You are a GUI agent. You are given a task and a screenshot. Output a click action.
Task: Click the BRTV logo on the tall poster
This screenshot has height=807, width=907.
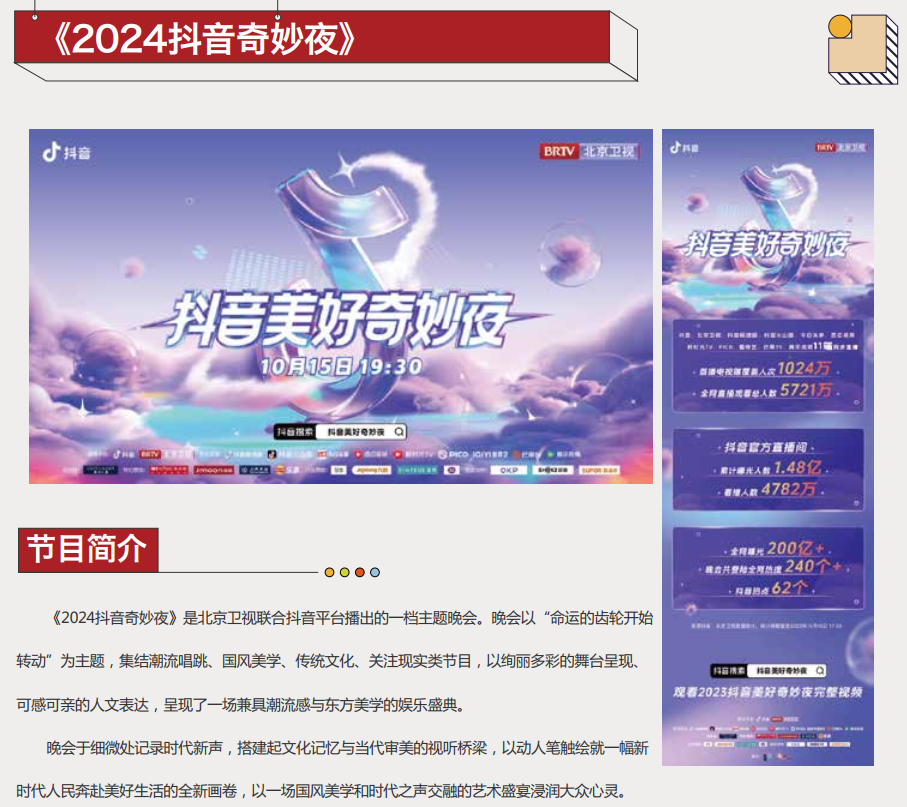click(x=840, y=148)
